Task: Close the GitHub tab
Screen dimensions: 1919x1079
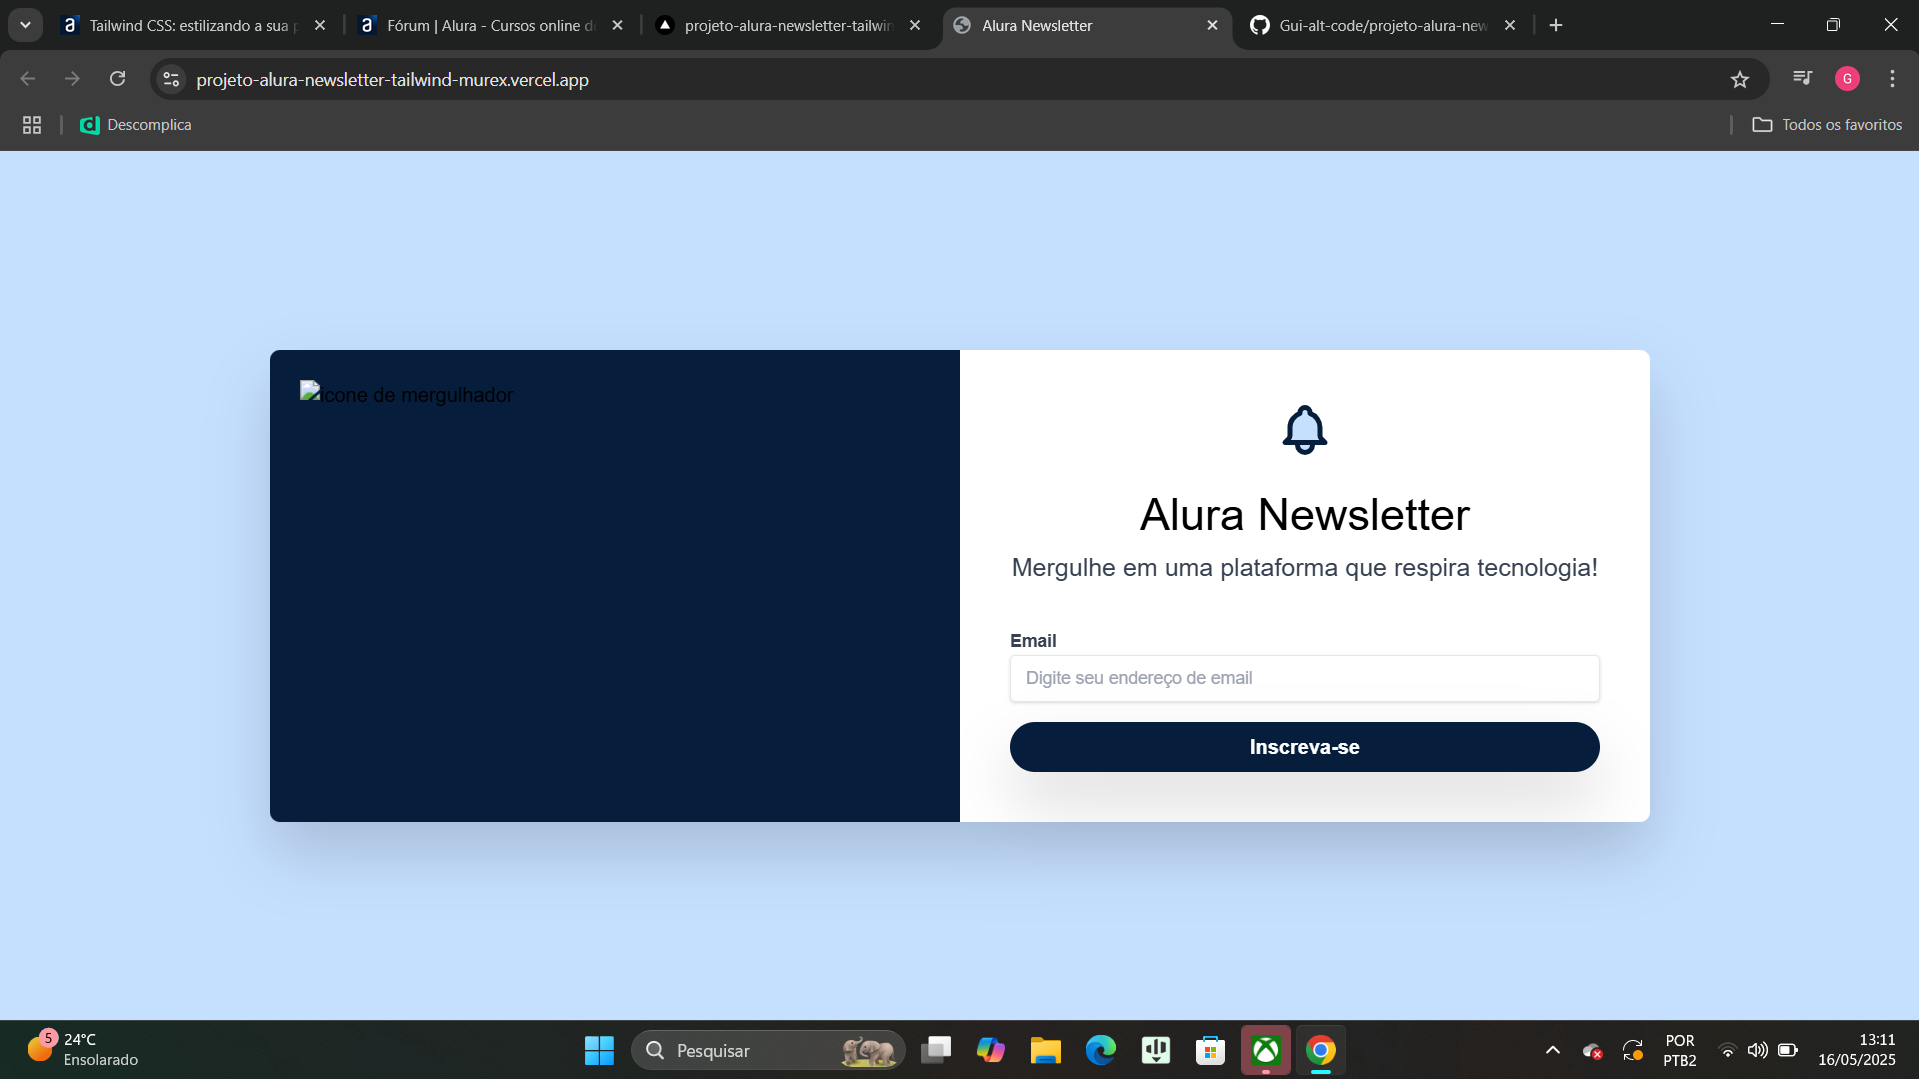Action: (1510, 26)
